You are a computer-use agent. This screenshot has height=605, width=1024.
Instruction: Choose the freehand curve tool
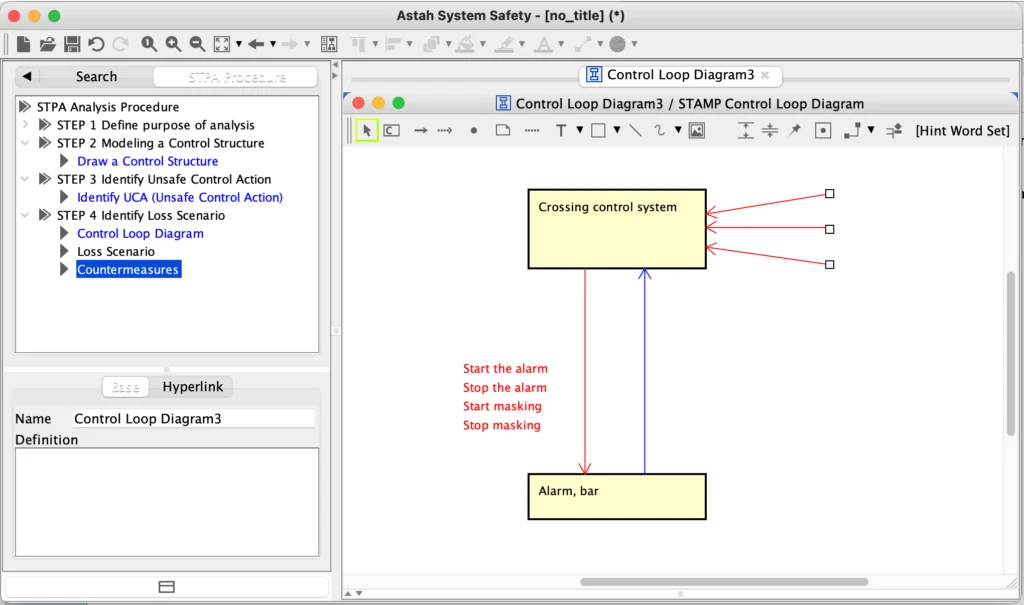[x=660, y=130]
